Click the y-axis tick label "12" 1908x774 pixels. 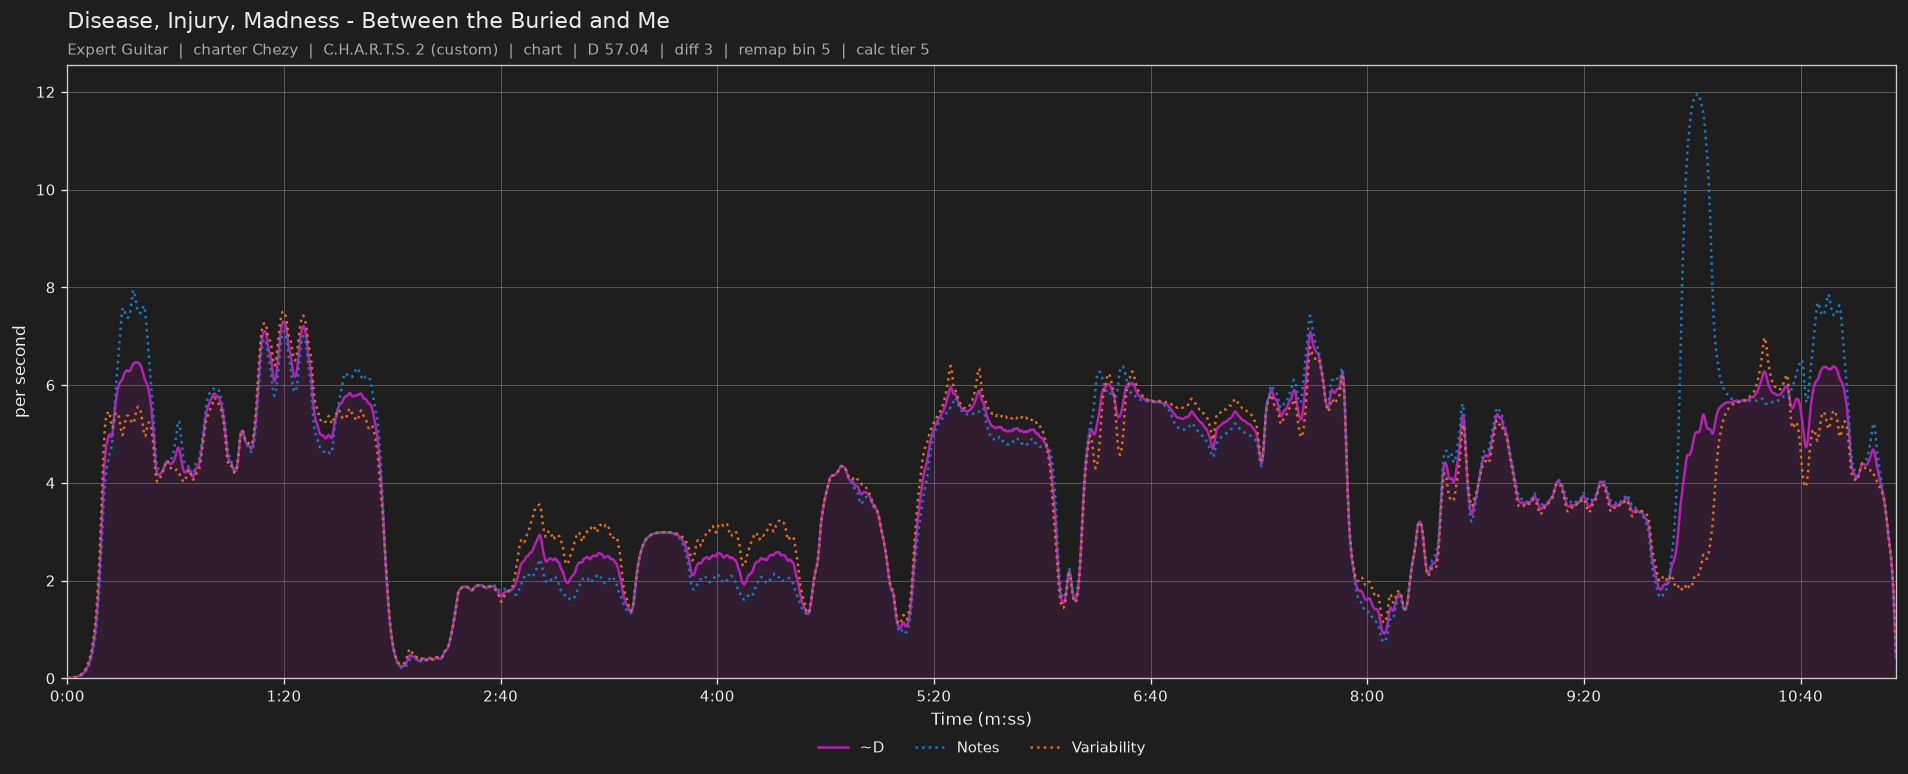(x=46, y=93)
